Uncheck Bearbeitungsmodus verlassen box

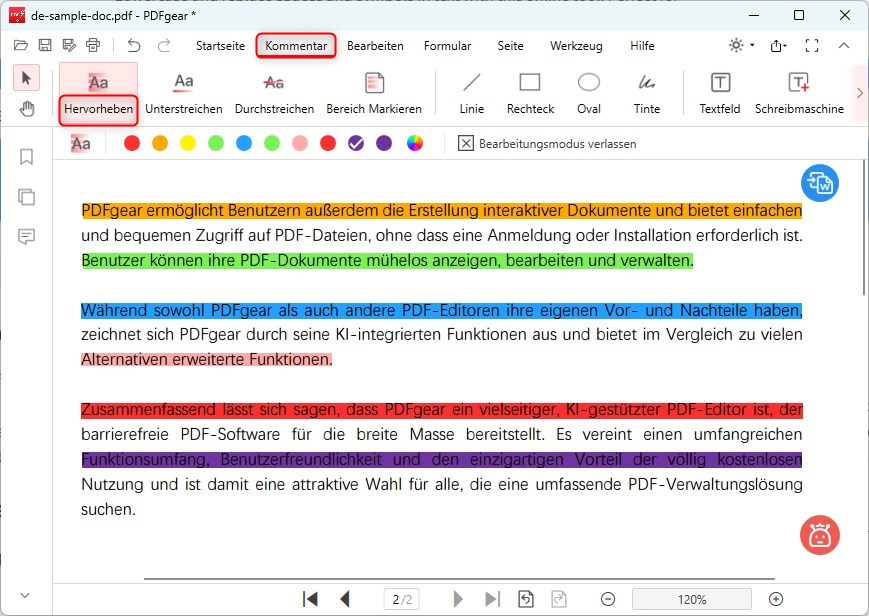(466, 143)
